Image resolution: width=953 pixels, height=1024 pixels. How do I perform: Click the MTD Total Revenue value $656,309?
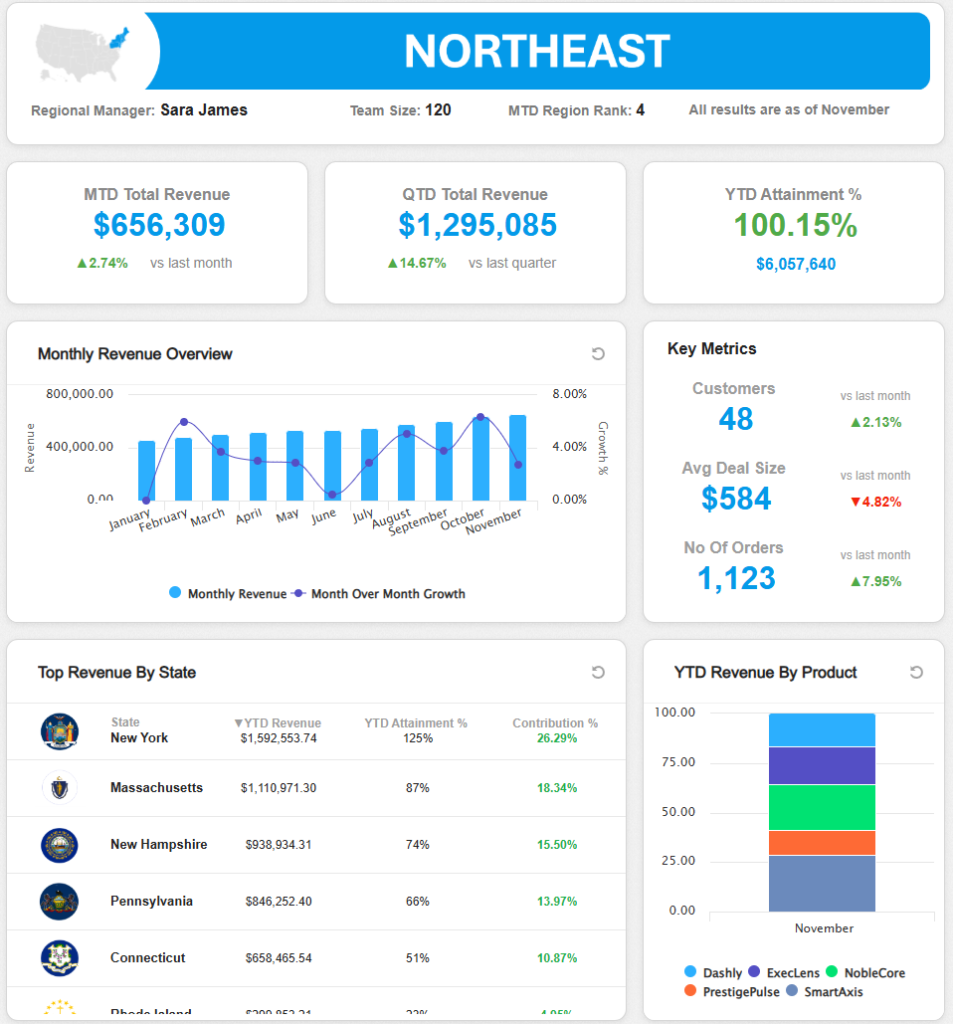click(159, 225)
